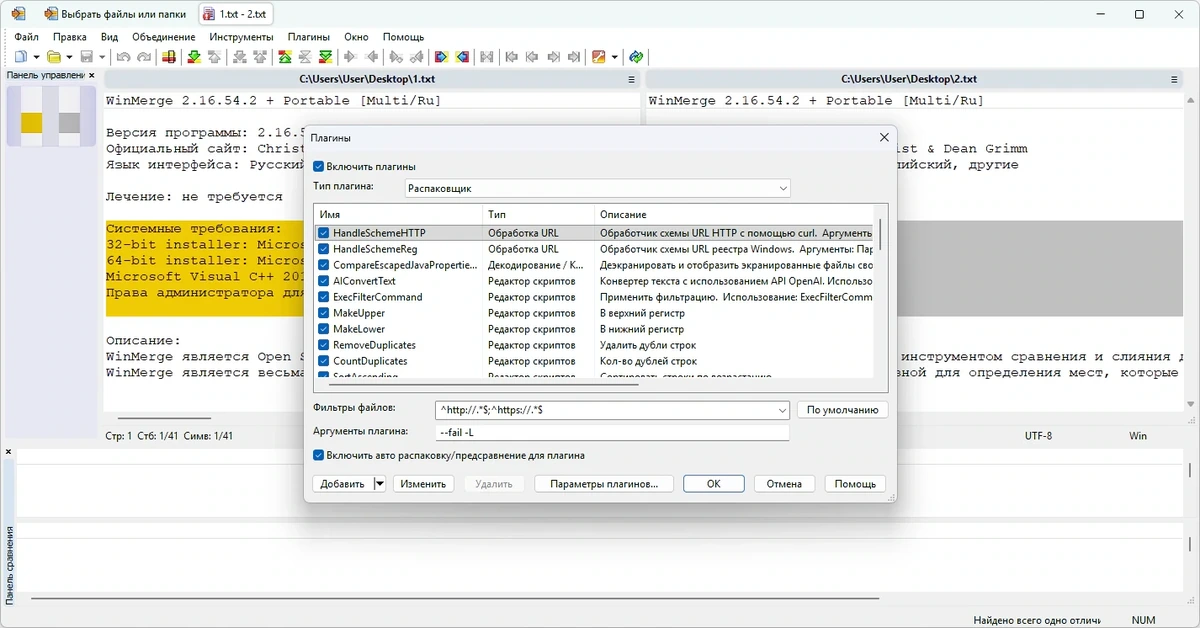Click Copy to Left and Advance icon

[x=416, y=57]
